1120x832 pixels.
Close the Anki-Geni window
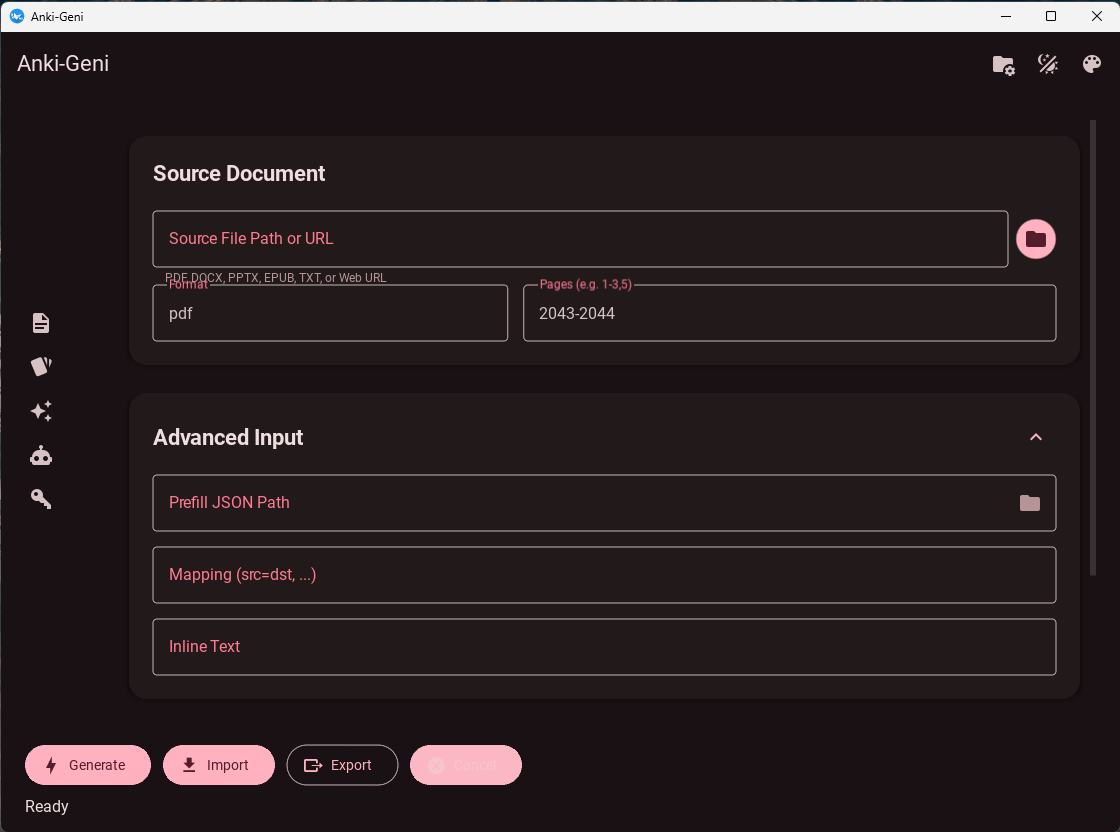point(1096,16)
